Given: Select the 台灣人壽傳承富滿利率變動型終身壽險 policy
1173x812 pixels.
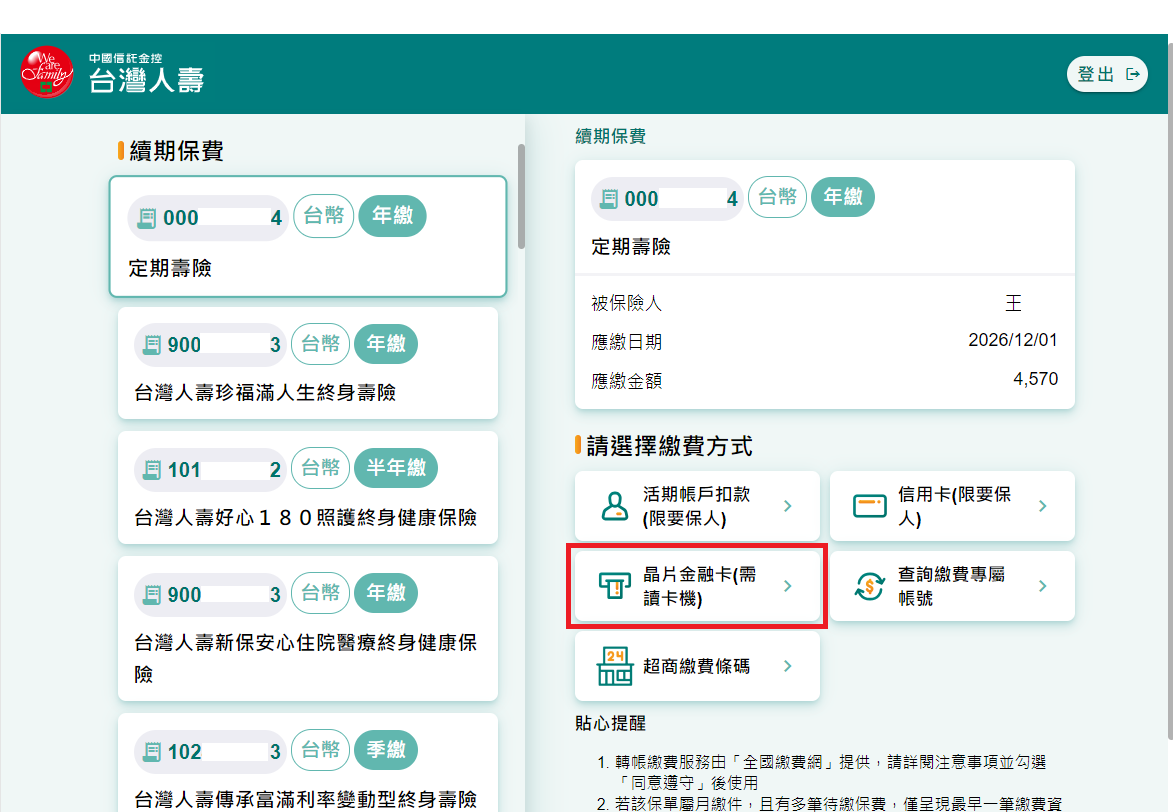Looking at the screenshot, I should (x=308, y=763).
